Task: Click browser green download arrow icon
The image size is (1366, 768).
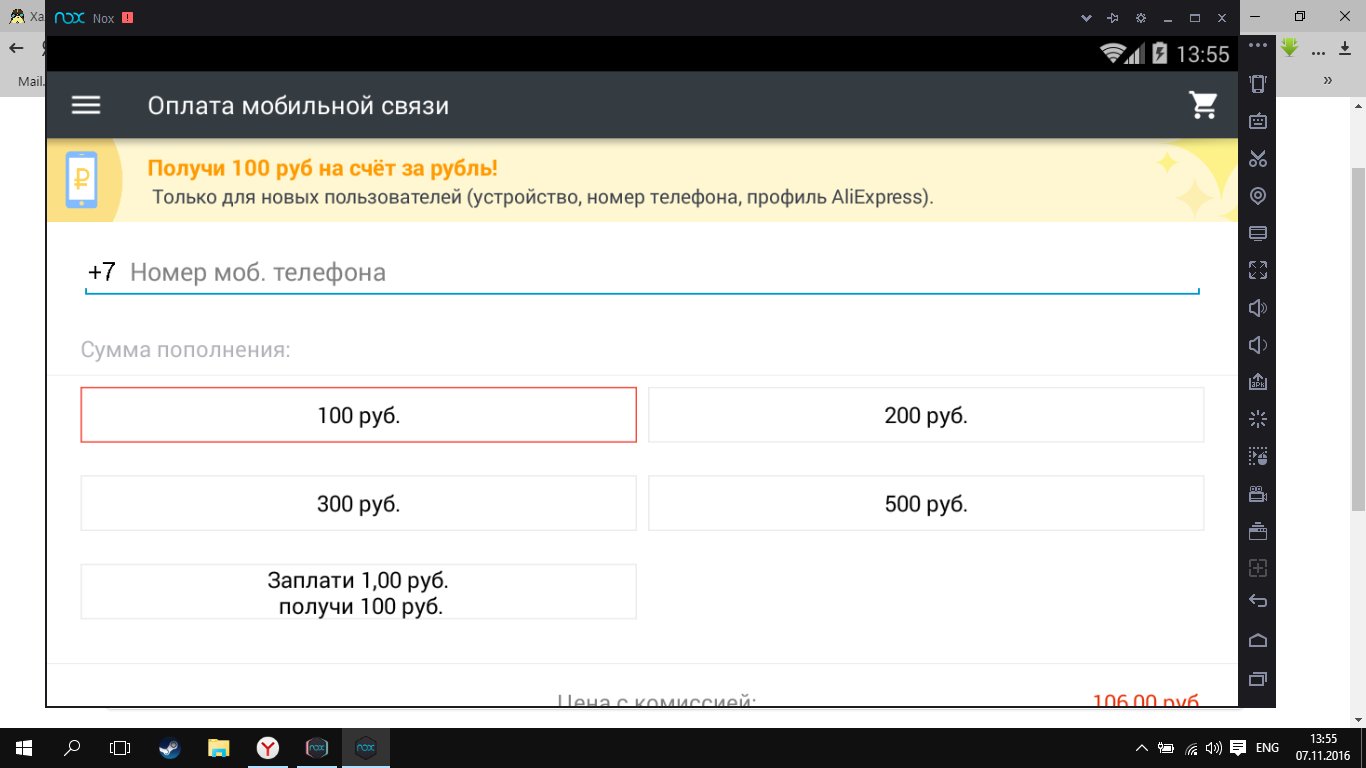Action: [1289, 48]
